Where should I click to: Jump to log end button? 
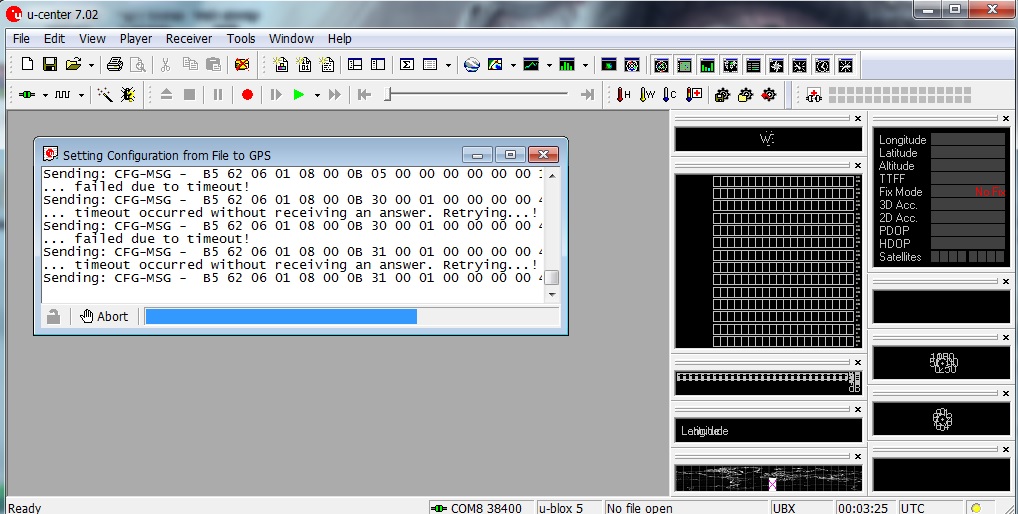[588, 95]
